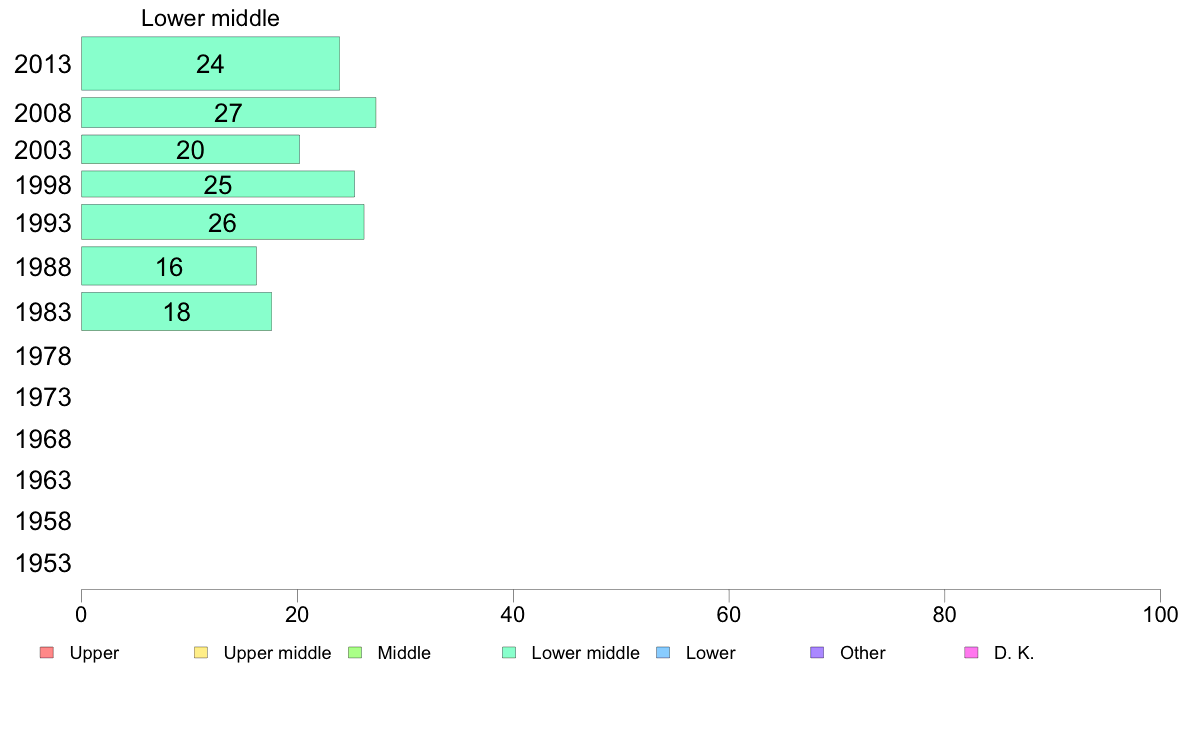Image resolution: width=1188 pixels, height=736 pixels.
Task: Select the purple Other legend swatch
Action: [x=817, y=653]
